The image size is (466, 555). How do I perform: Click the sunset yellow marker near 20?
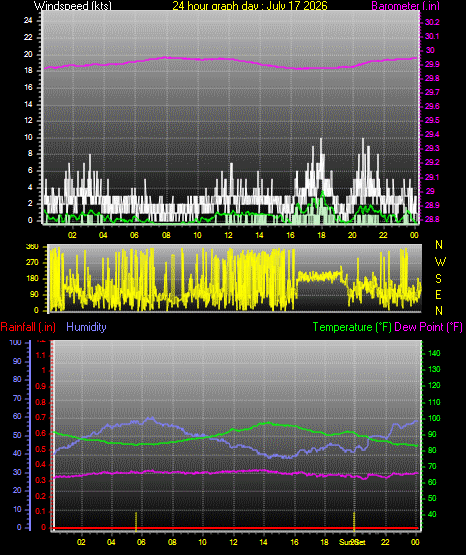(x=354, y=521)
